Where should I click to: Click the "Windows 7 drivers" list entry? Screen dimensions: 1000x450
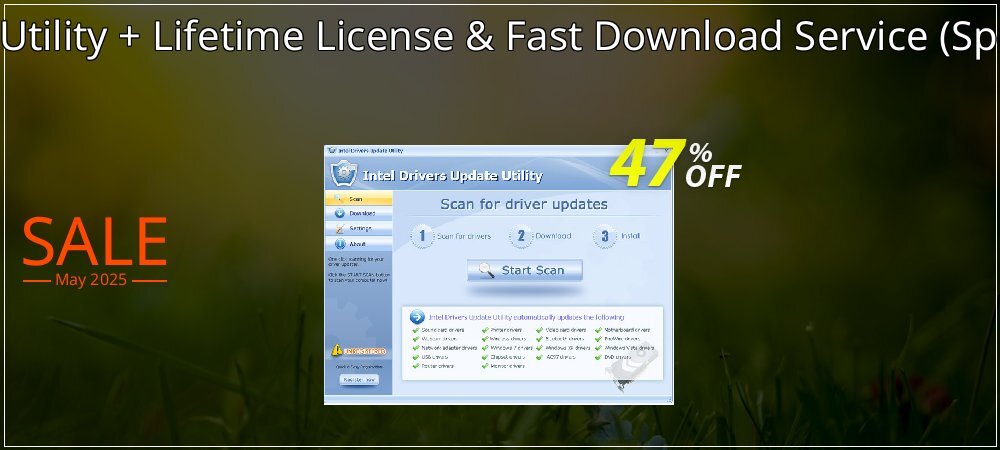(x=511, y=348)
